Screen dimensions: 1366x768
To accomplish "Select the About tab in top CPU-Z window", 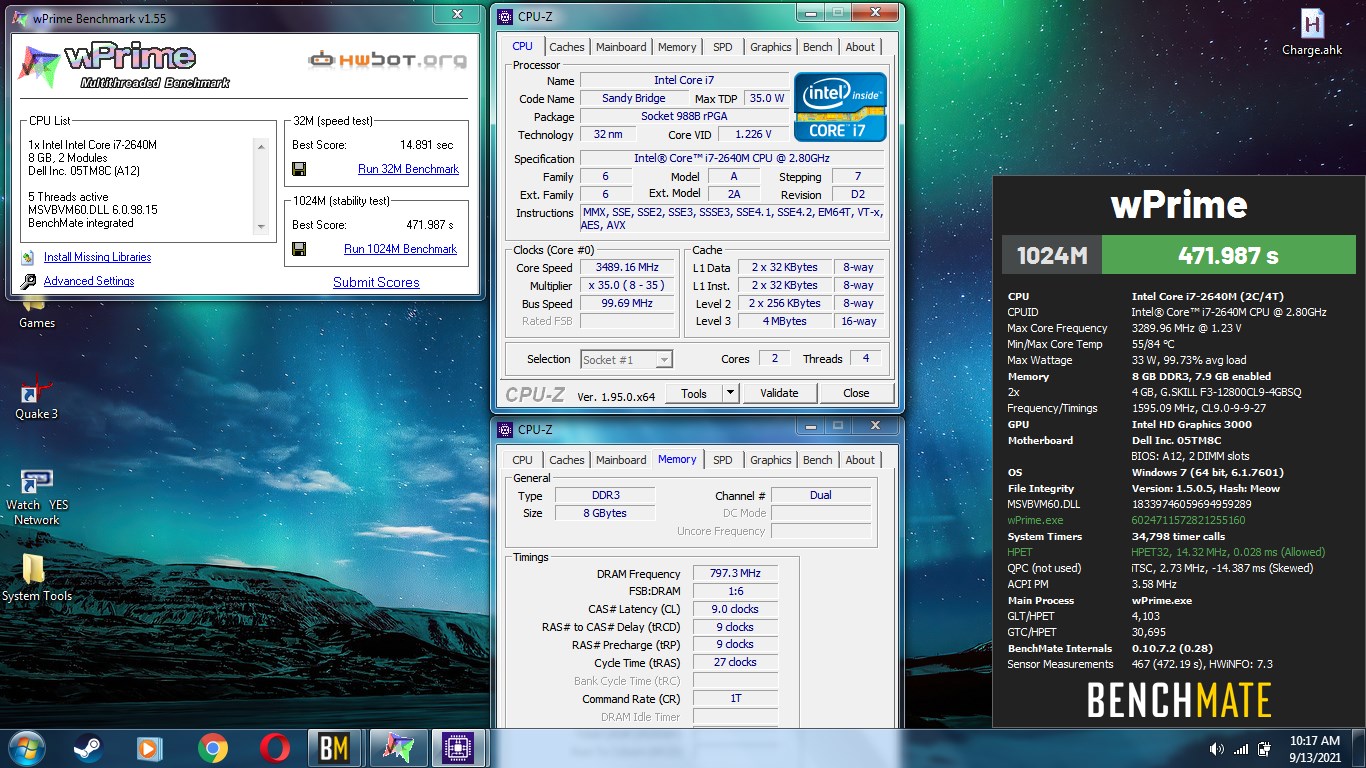I will click(860, 47).
